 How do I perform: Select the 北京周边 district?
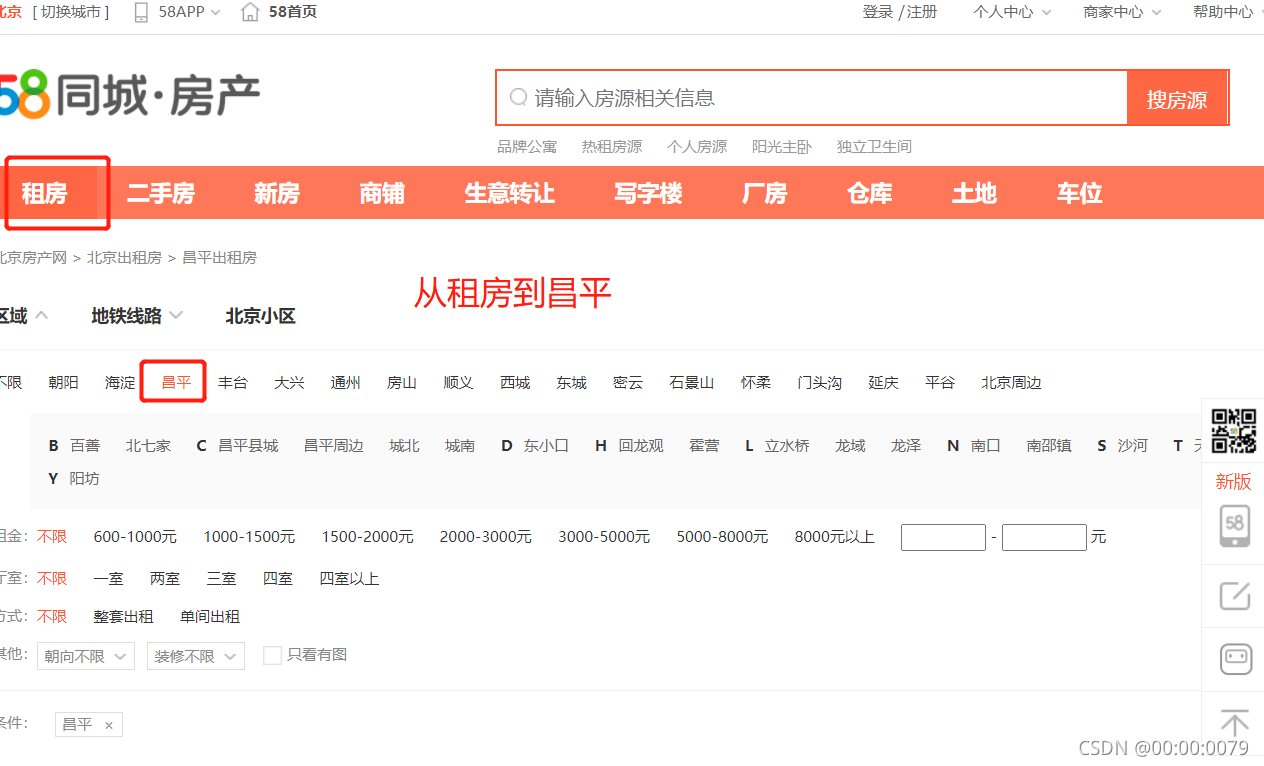(x=1011, y=383)
